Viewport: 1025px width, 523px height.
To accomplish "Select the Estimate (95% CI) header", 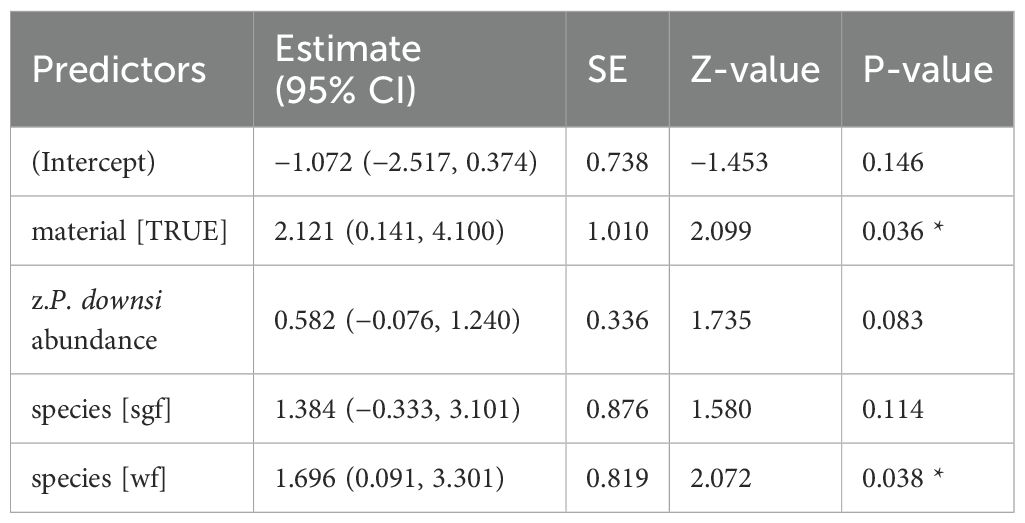I will pyautogui.click(x=348, y=69).
